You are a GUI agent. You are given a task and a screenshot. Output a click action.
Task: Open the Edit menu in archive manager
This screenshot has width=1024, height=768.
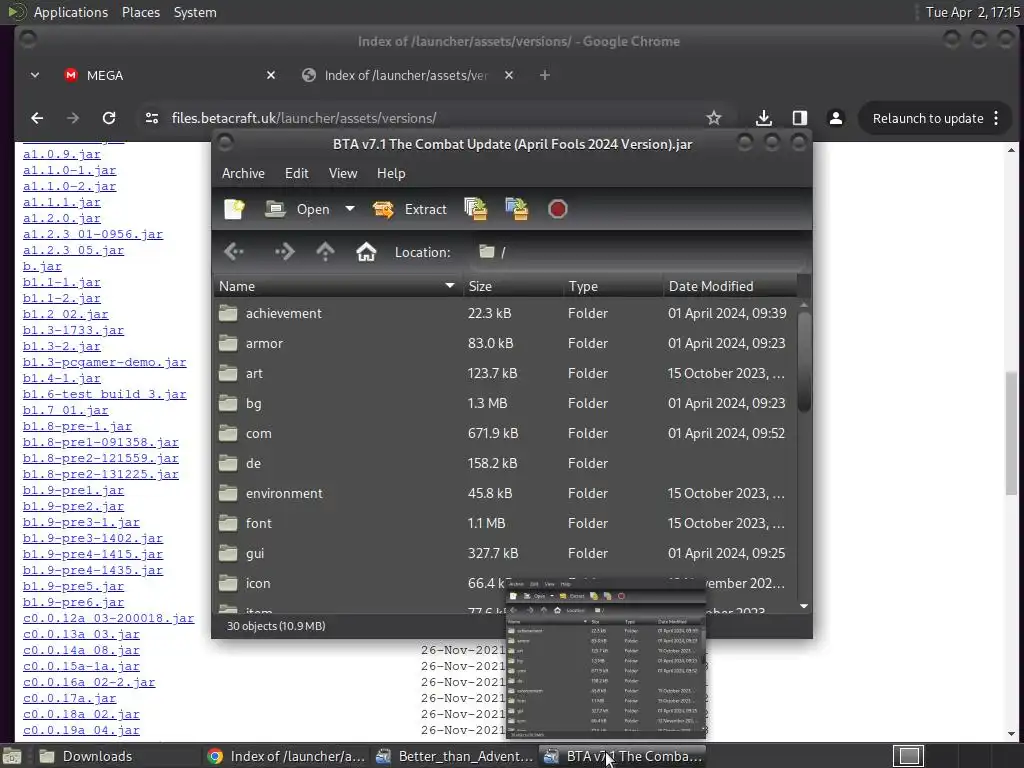[x=296, y=173]
